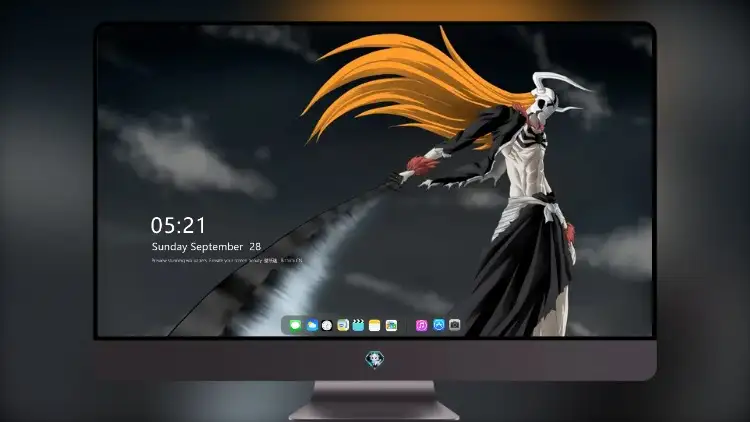
Task: Launch the pink Music app in dock
Action: 421,325
